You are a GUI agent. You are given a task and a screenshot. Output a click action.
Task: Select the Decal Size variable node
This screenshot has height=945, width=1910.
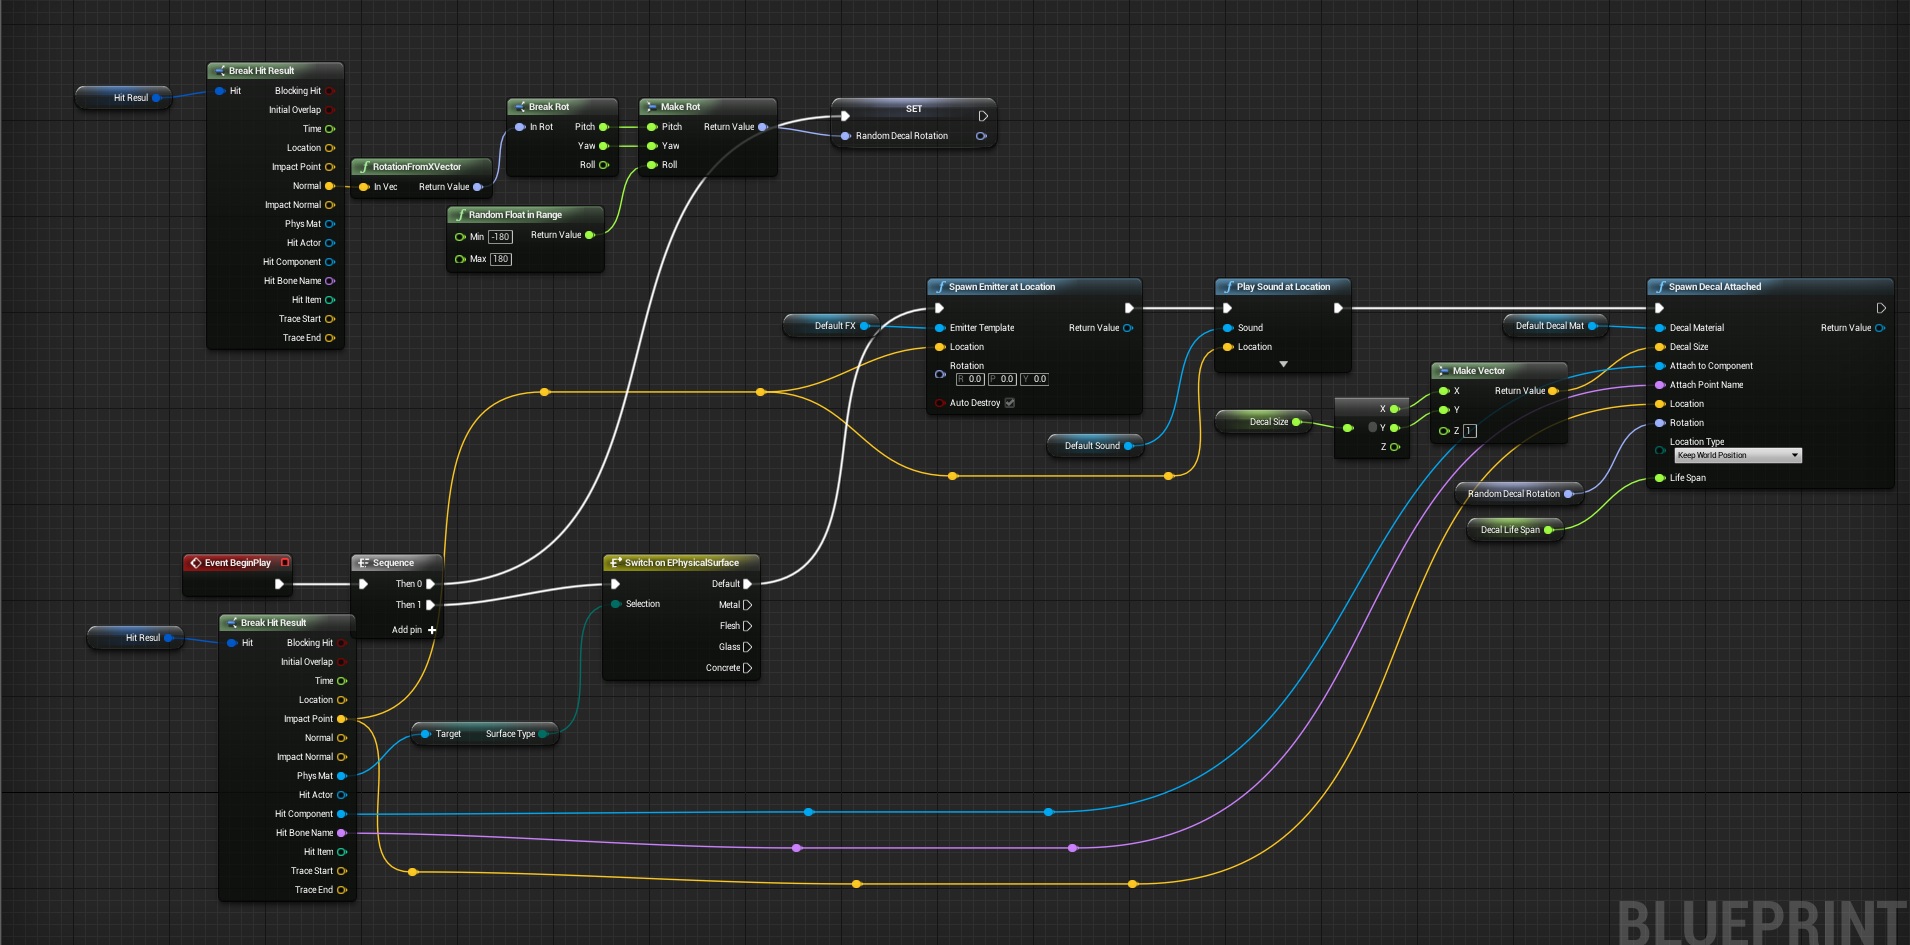point(1263,422)
